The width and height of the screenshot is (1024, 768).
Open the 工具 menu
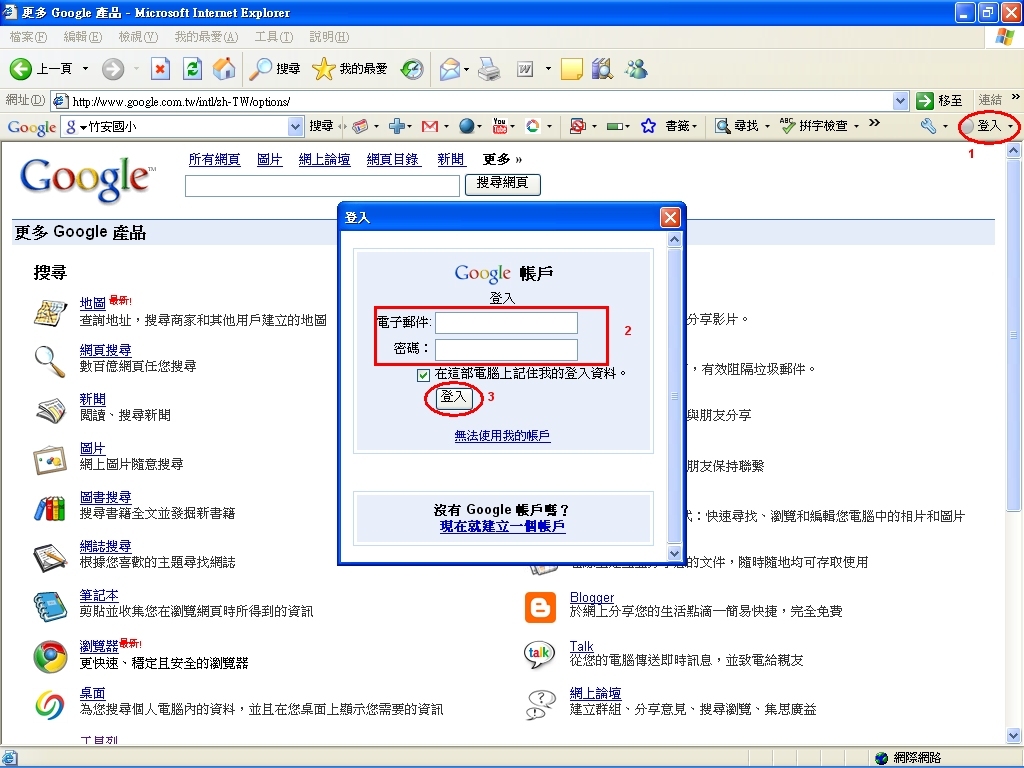(x=274, y=37)
